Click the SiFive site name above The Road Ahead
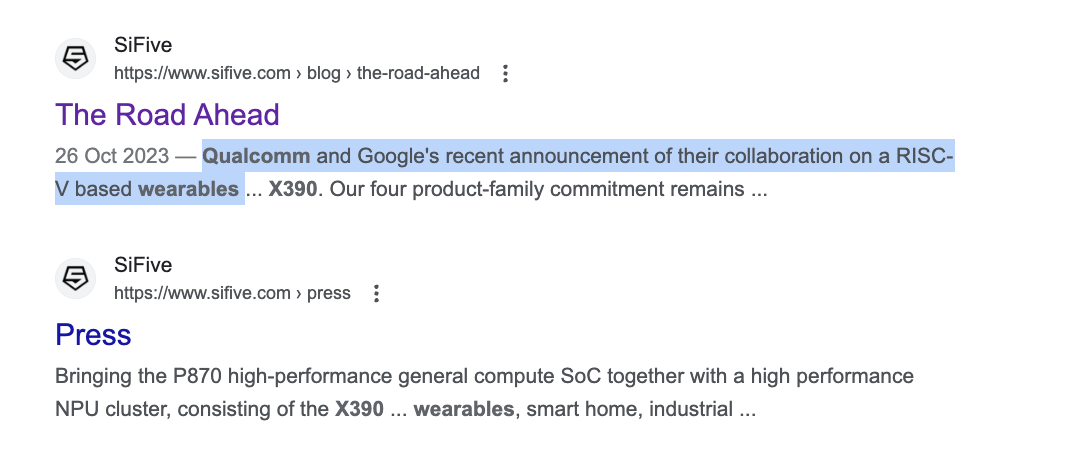Viewport: 1072px width, 460px height. point(143,46)
